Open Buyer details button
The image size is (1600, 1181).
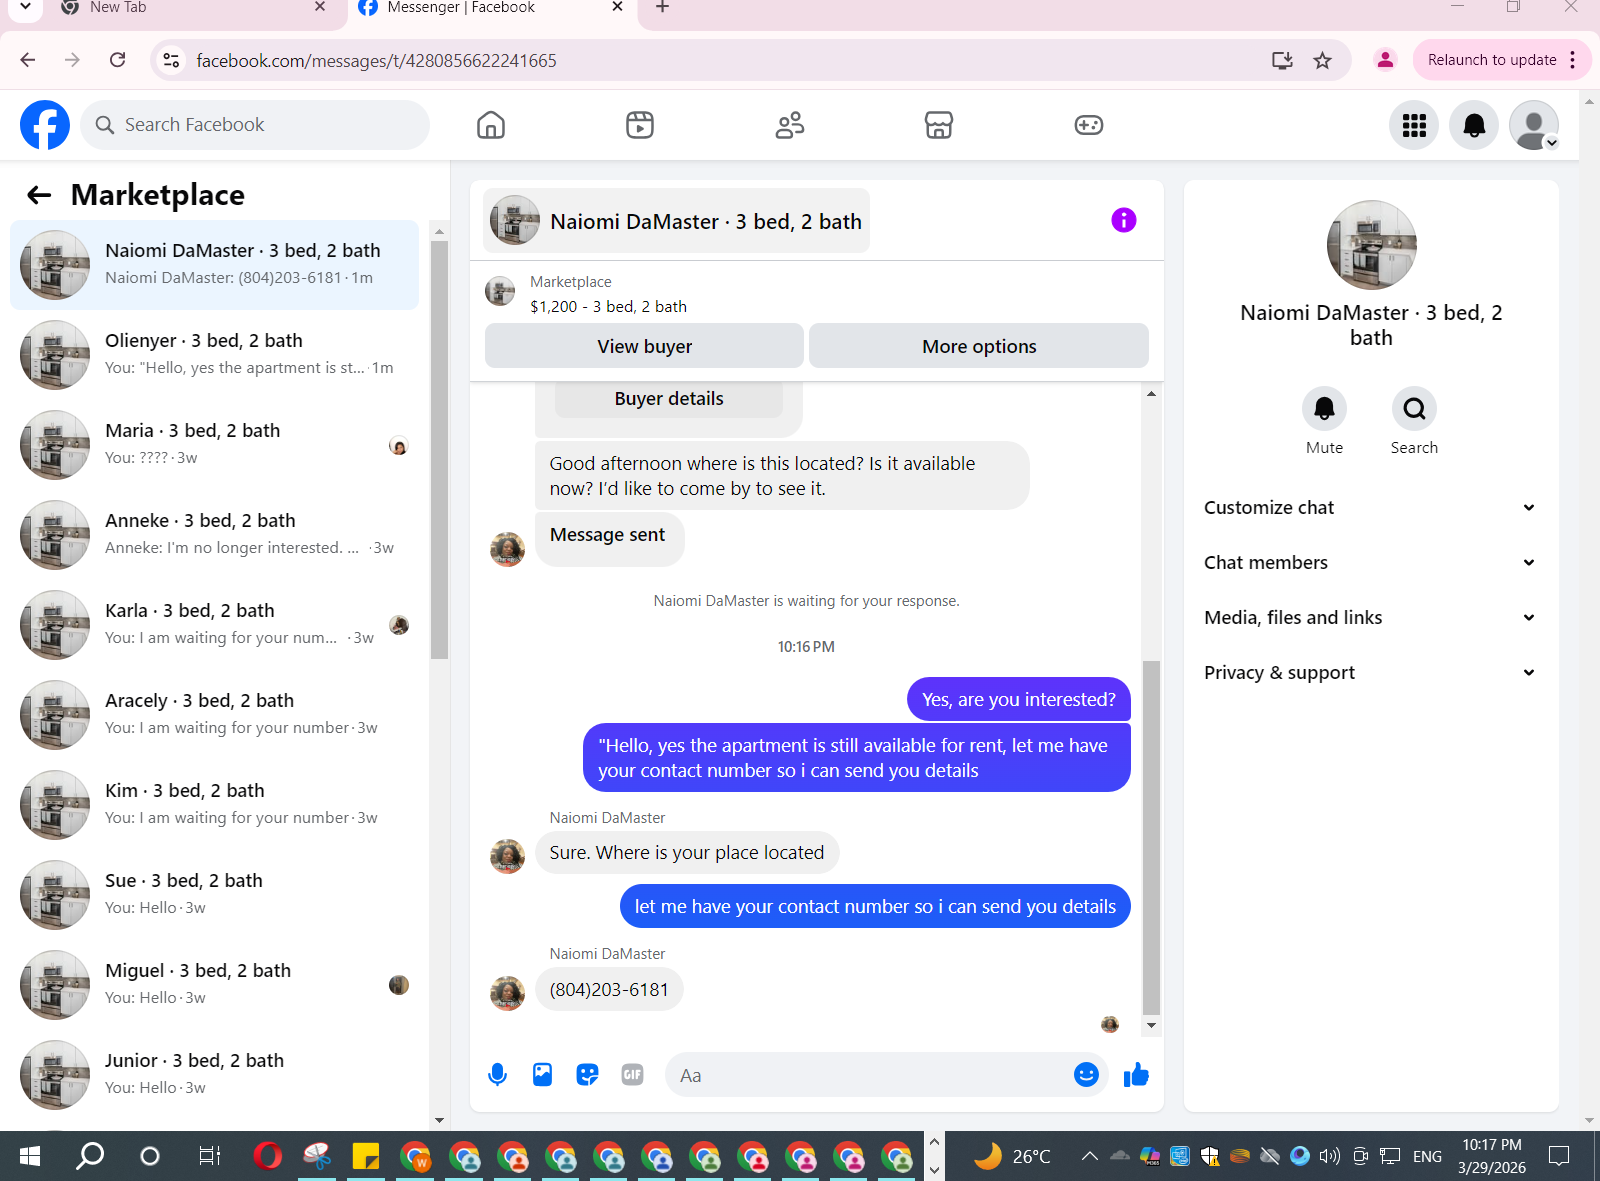pos(669,399)
